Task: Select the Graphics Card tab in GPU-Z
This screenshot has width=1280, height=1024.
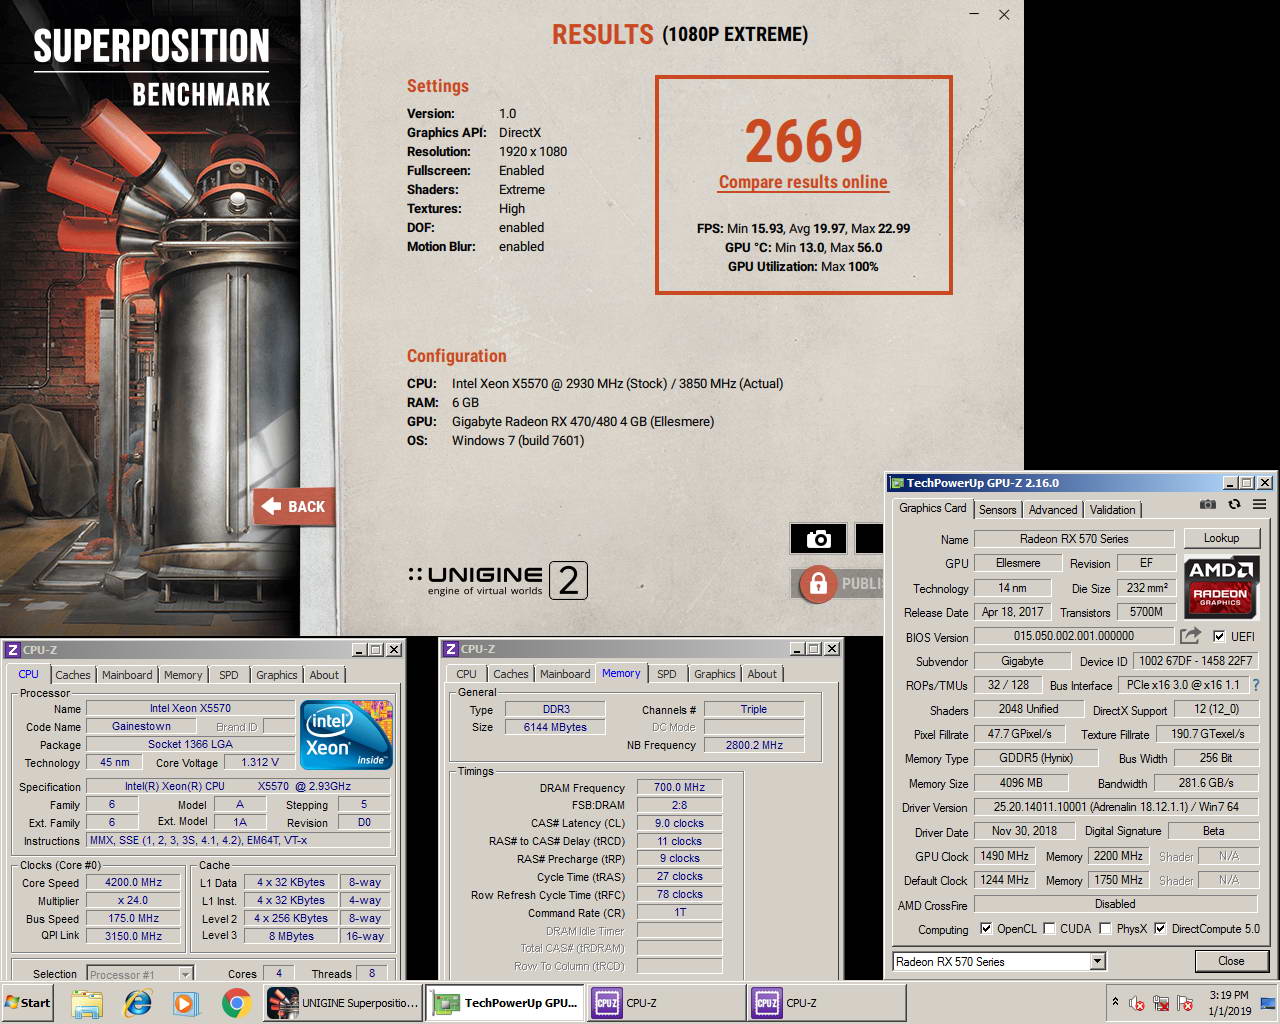Action: click(932, 508)
